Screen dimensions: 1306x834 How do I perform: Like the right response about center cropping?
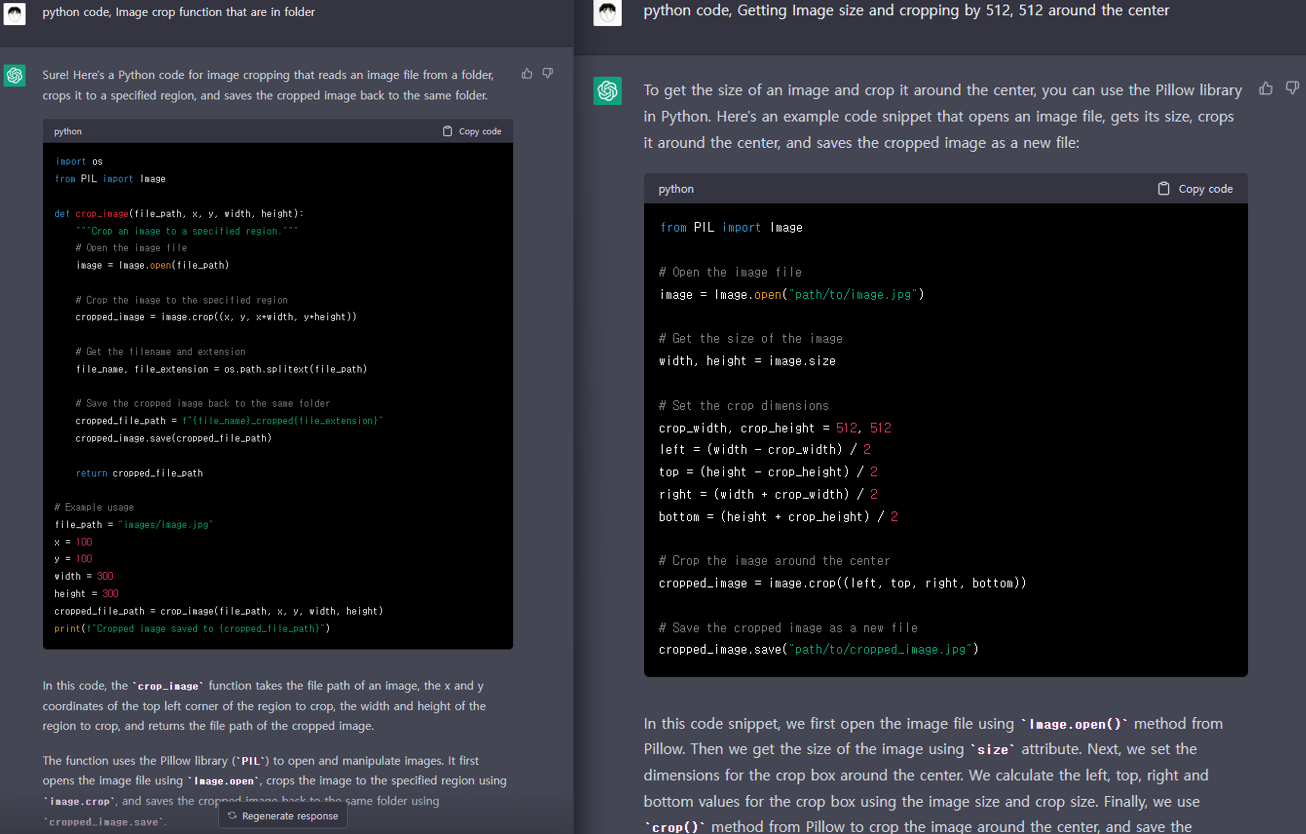tap(1265, 89)
